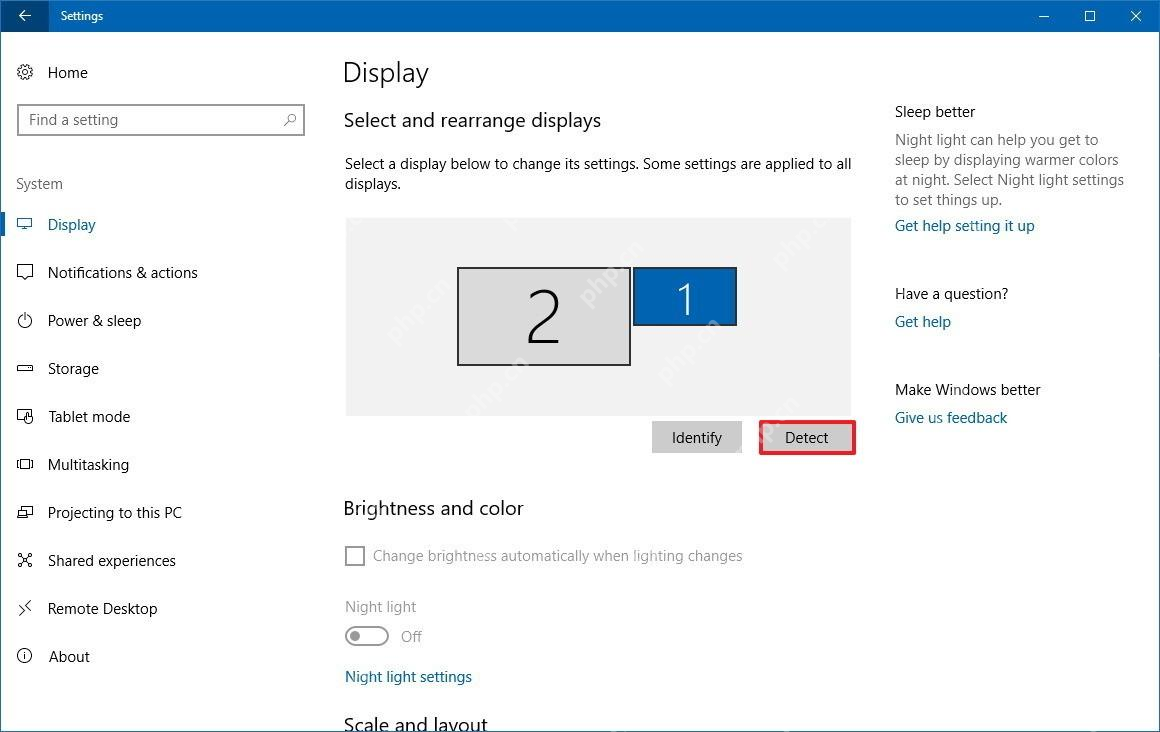Check Change brightness automatically checkbox
The width and height of the screenshot is (1160, 732).
point(355,556)
